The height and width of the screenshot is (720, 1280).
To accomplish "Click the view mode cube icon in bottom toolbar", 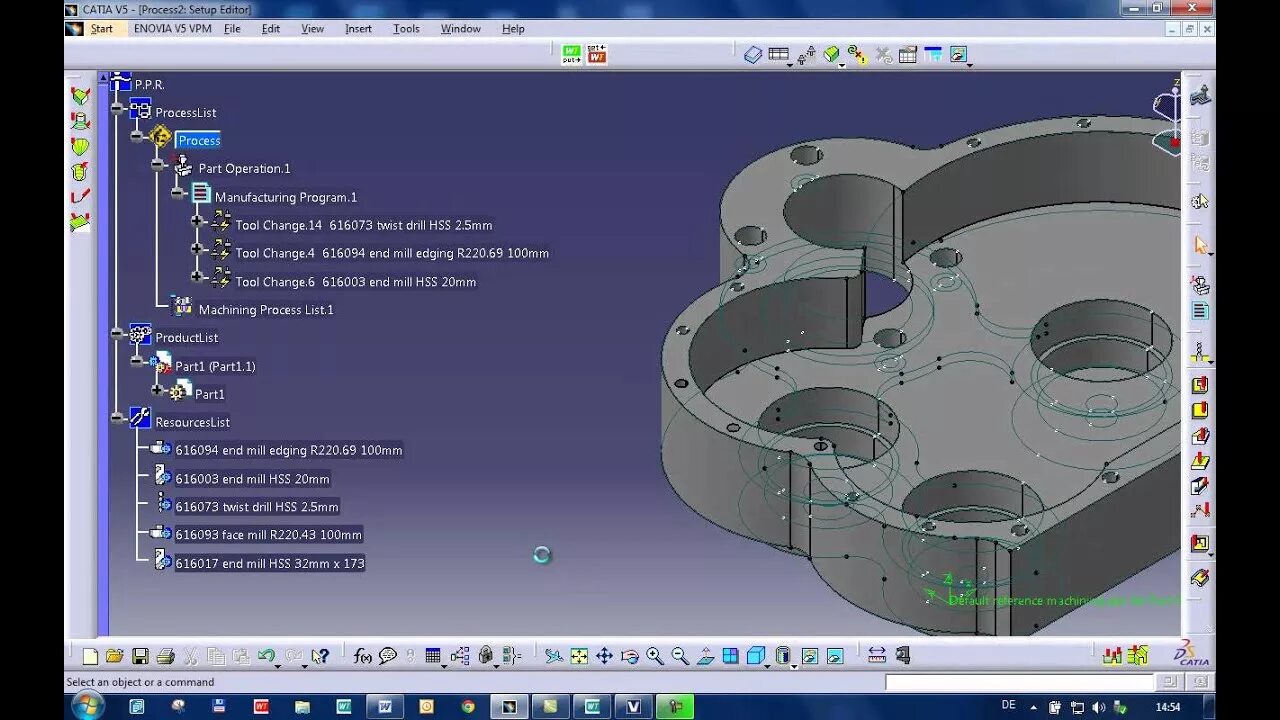I will [x=756, y=656].
